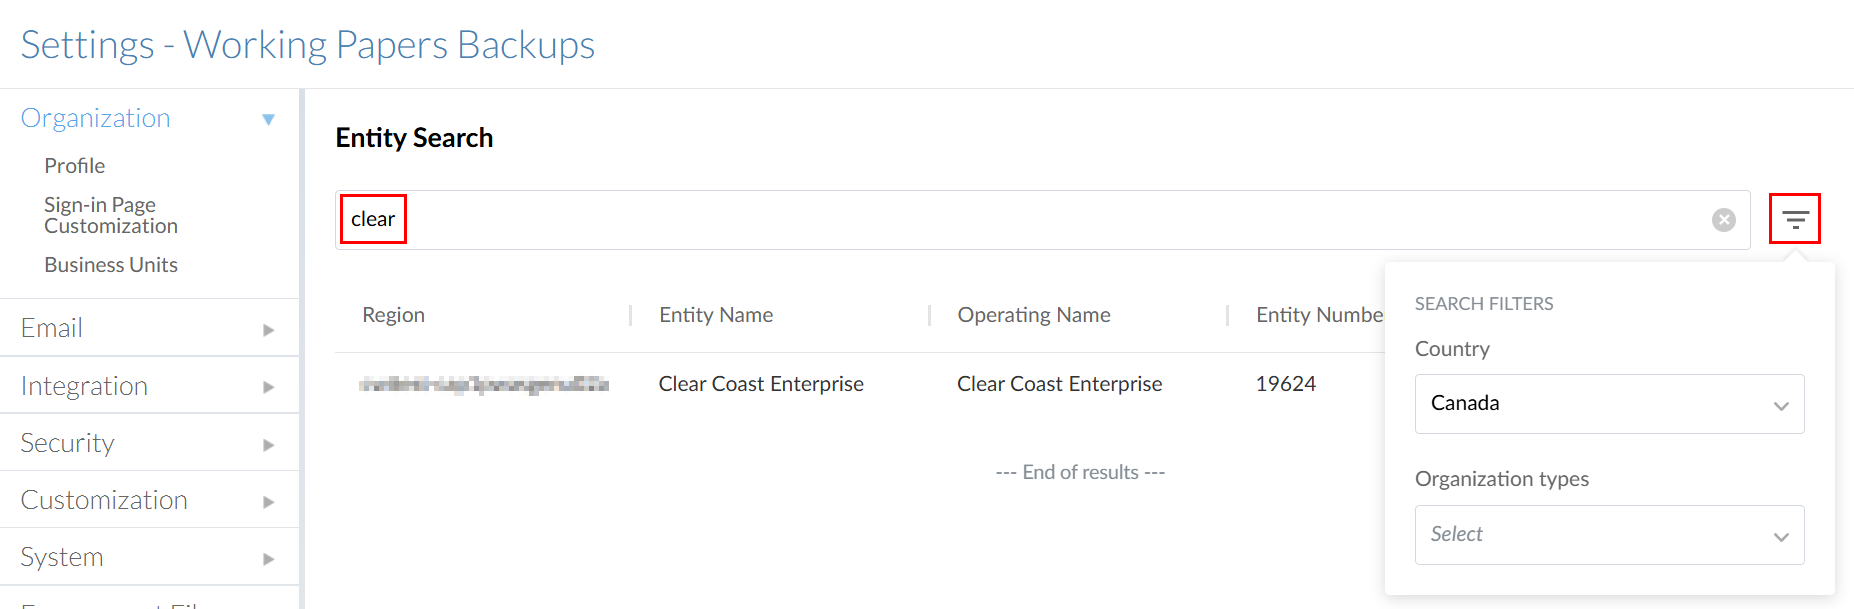Open the Organization types dropdown
Screen dimensions: 1854x609
pyautogui.click(x=1608, y=535)
